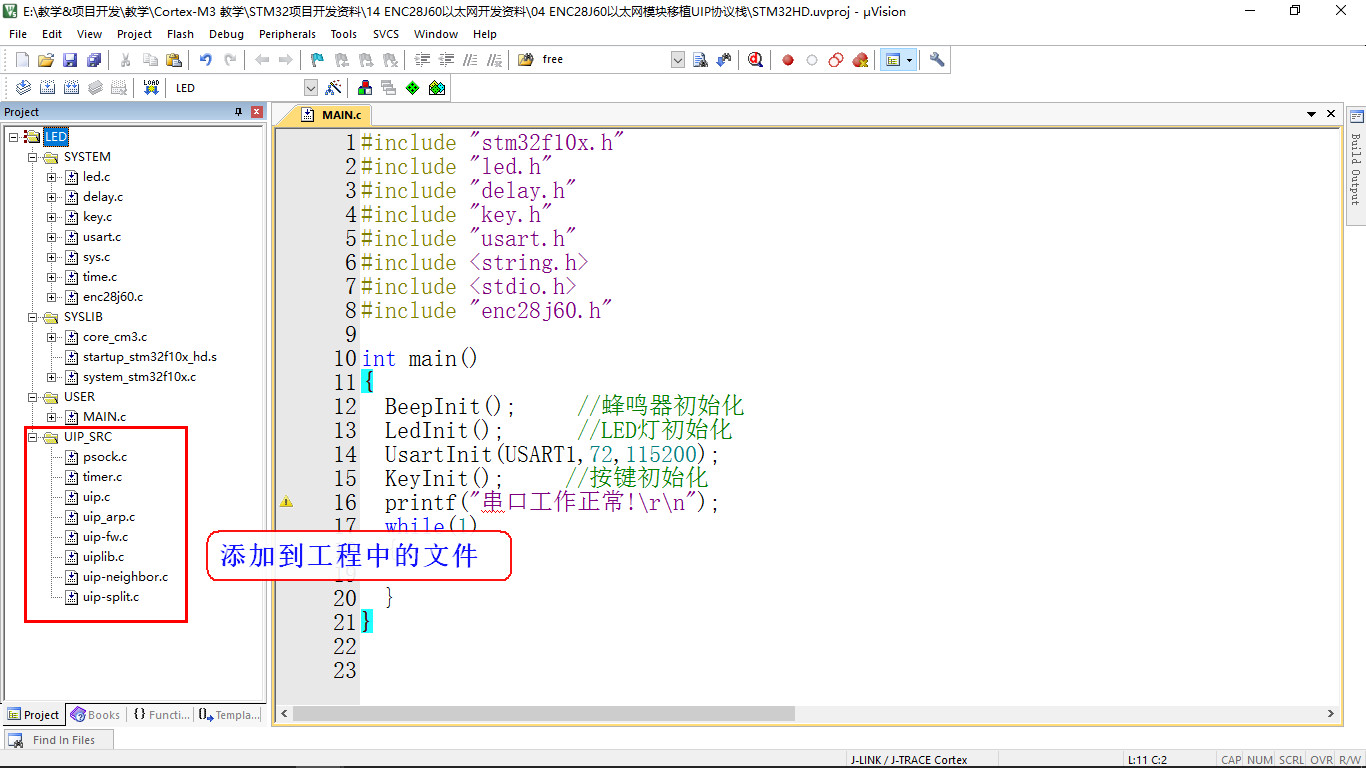This screenshot has width=1366, height=768.
Task: Open the Configuration wrench icon
Action: (x=937, y=60)
